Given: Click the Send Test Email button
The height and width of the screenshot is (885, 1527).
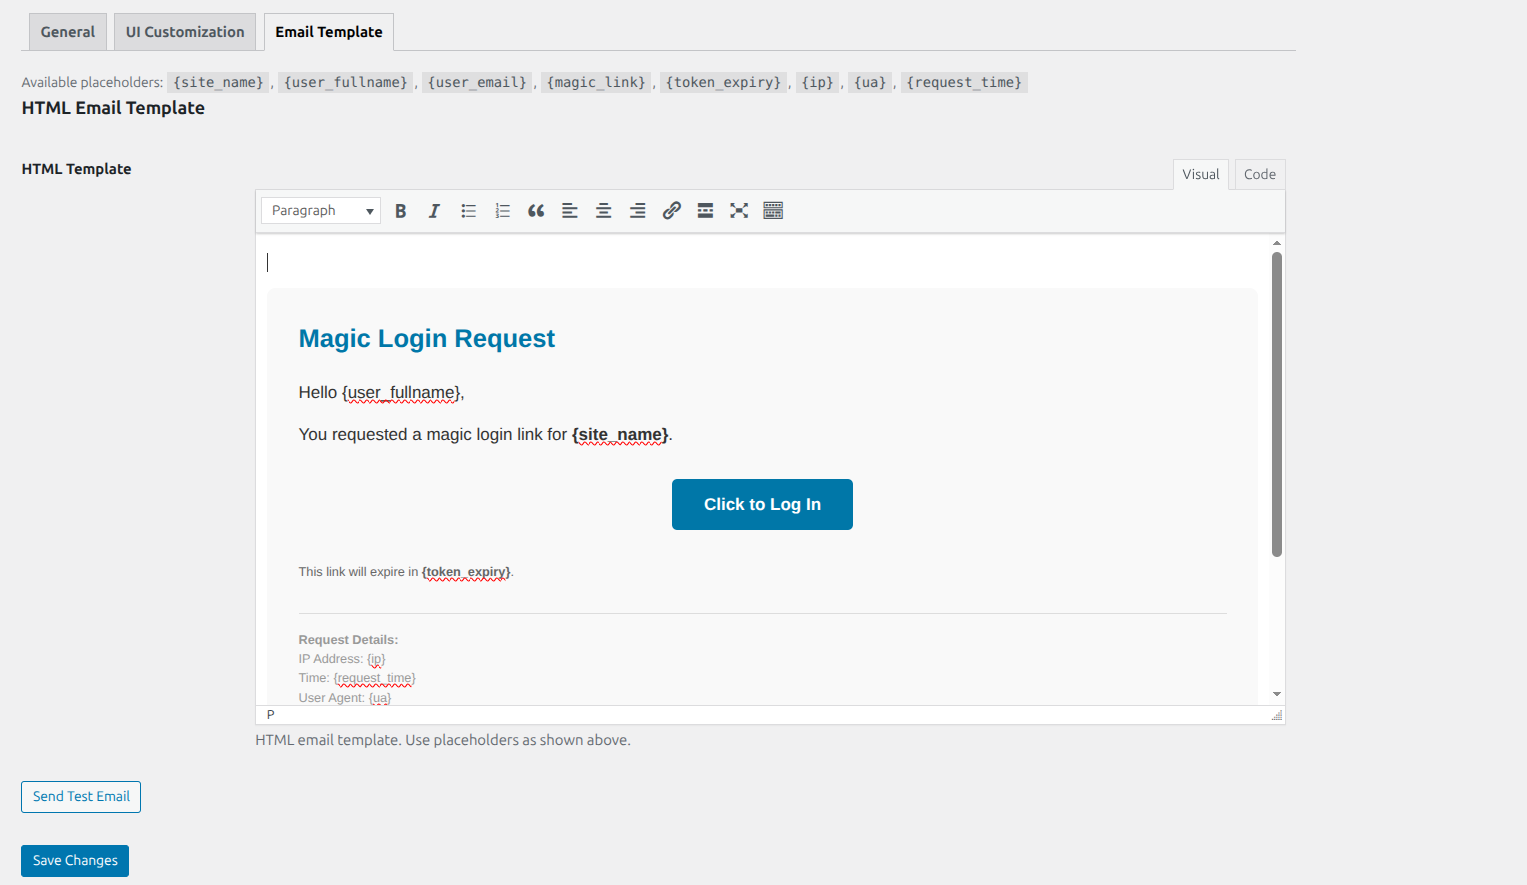Looking at the screenshot, I should (x=80, y=797).
